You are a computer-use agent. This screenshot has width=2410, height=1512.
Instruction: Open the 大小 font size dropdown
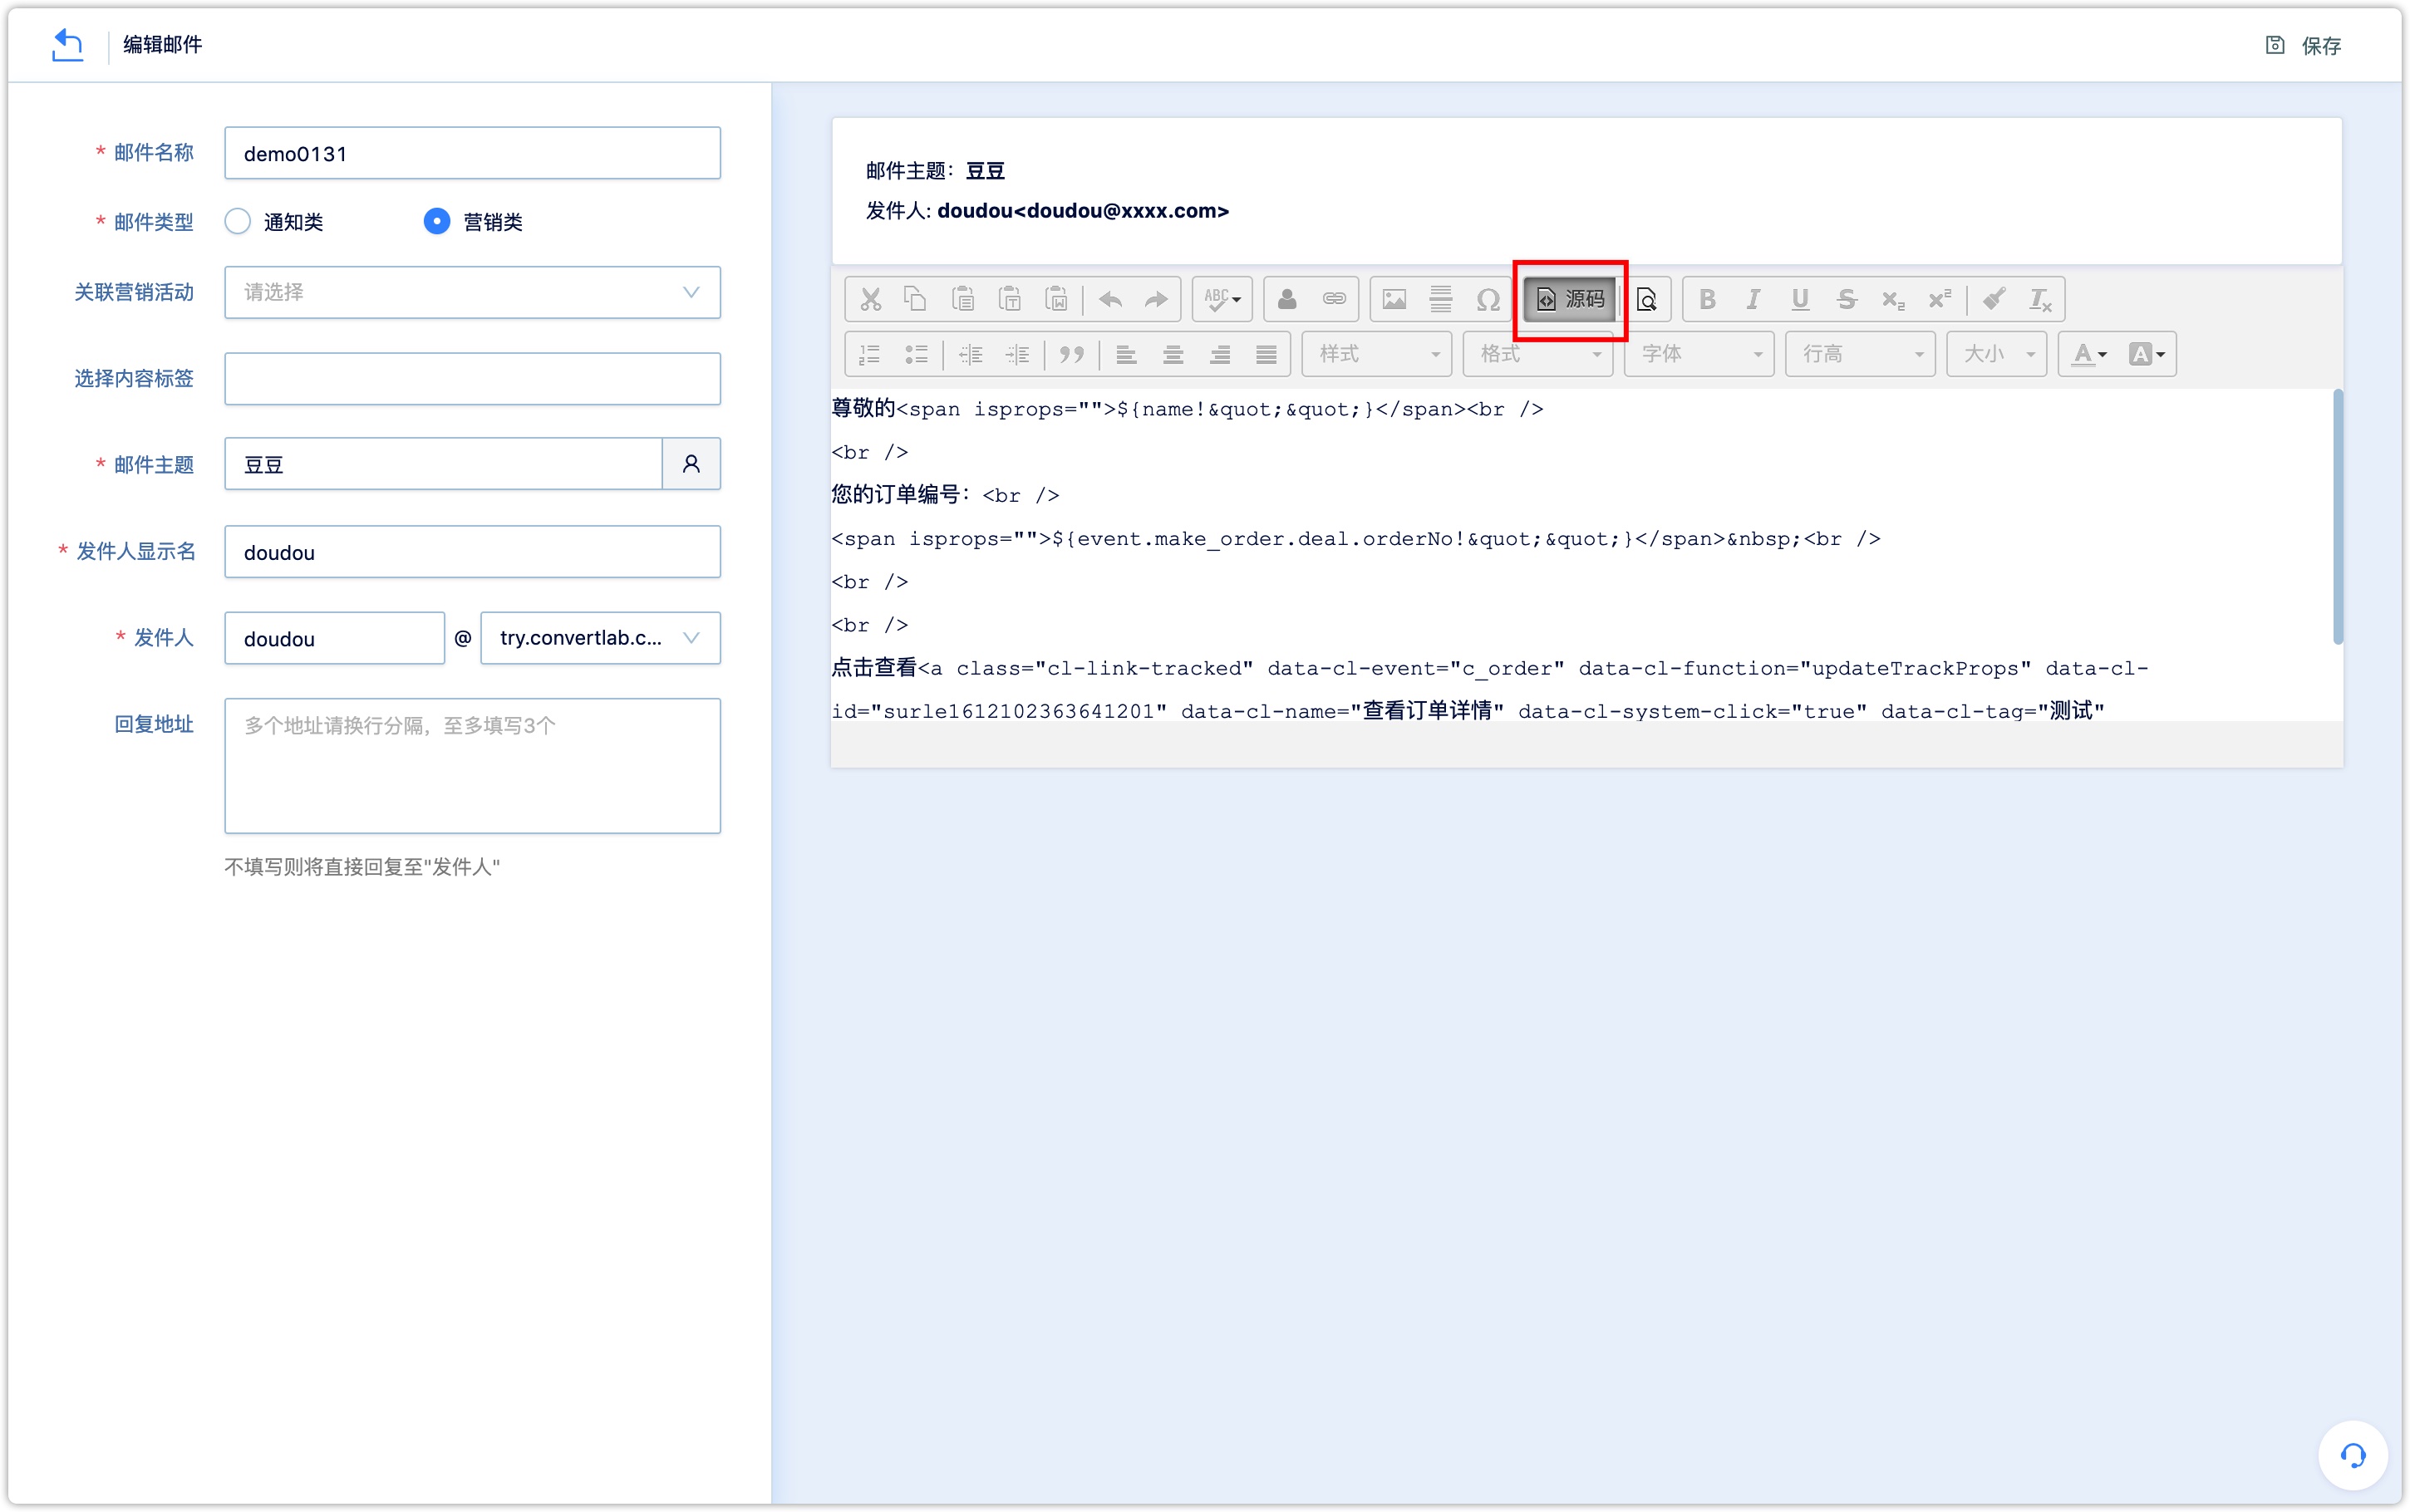[1997, 354]
